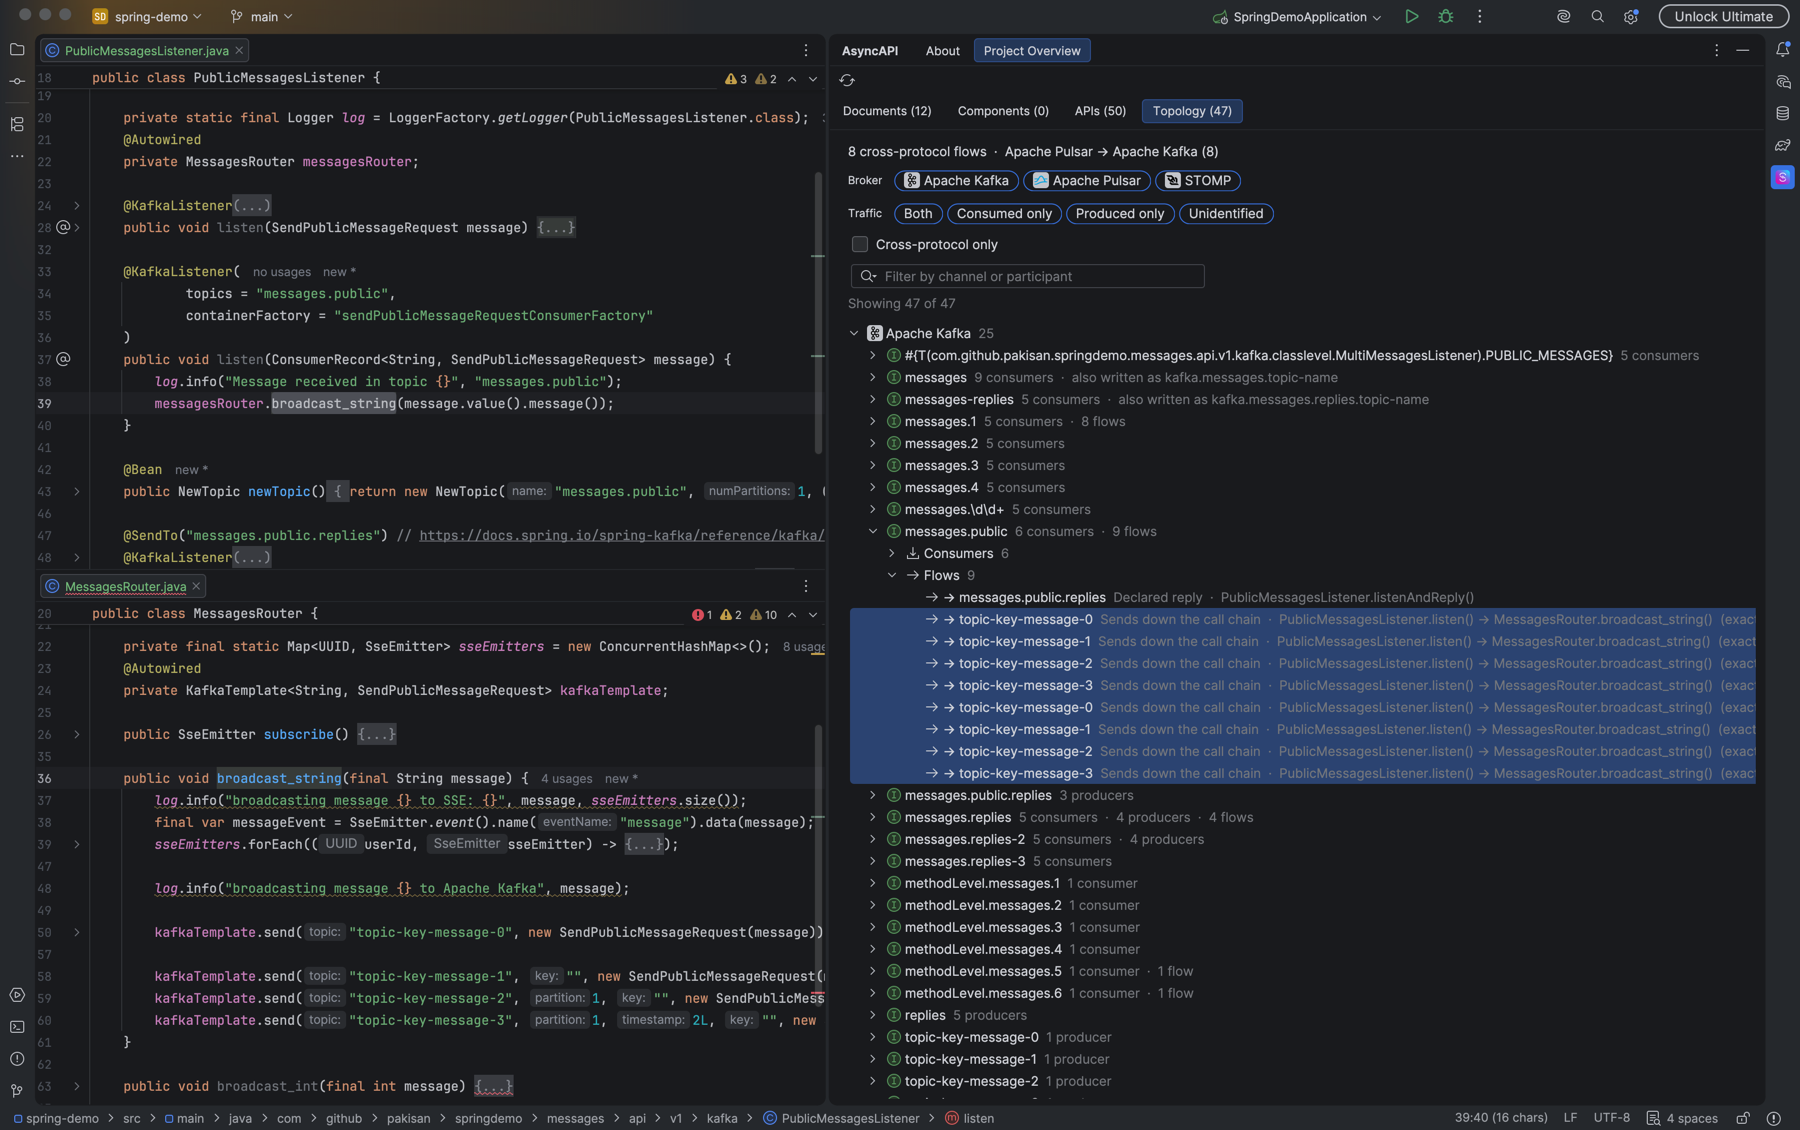Toggle the Consumed only traffic filter
The image size is (1800, 1130).
tap(1003, 214)
